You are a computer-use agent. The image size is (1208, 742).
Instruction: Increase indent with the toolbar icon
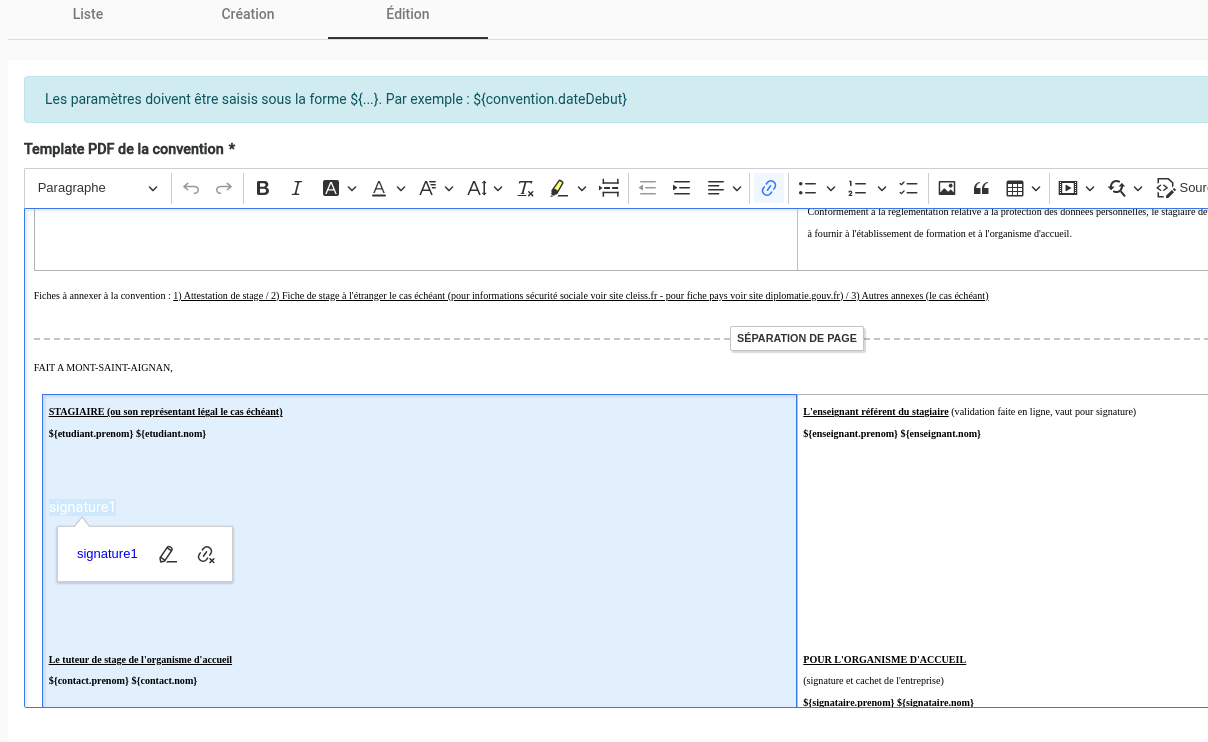point(681,188)
